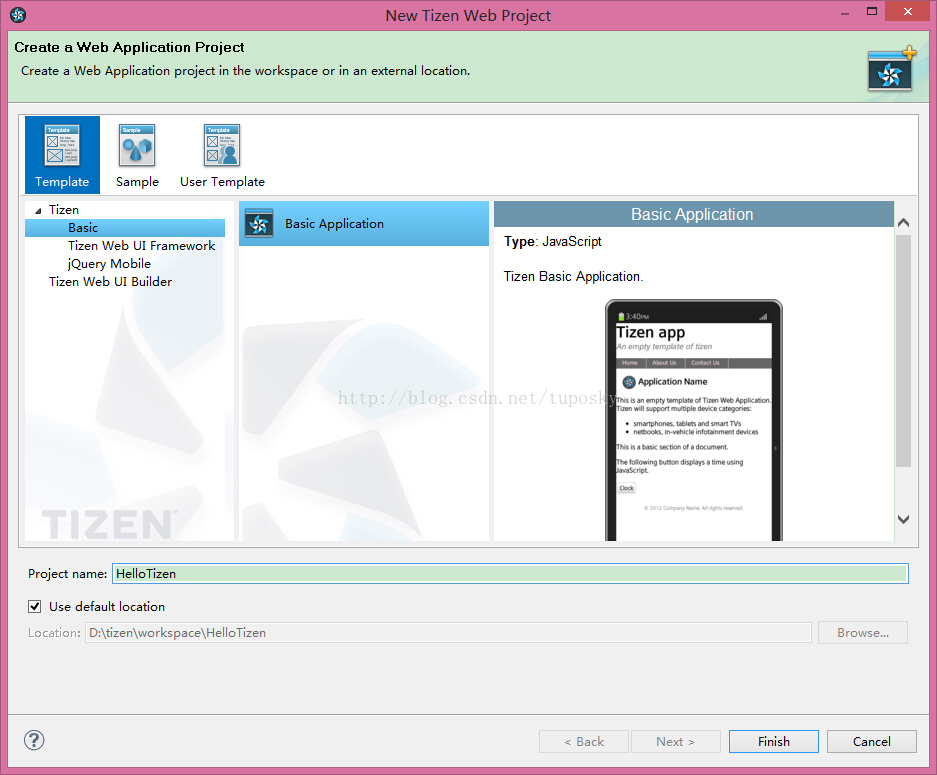This screenshot has width=937, height=775.
Task: Click the Project name input field
Action: point(510,574)
